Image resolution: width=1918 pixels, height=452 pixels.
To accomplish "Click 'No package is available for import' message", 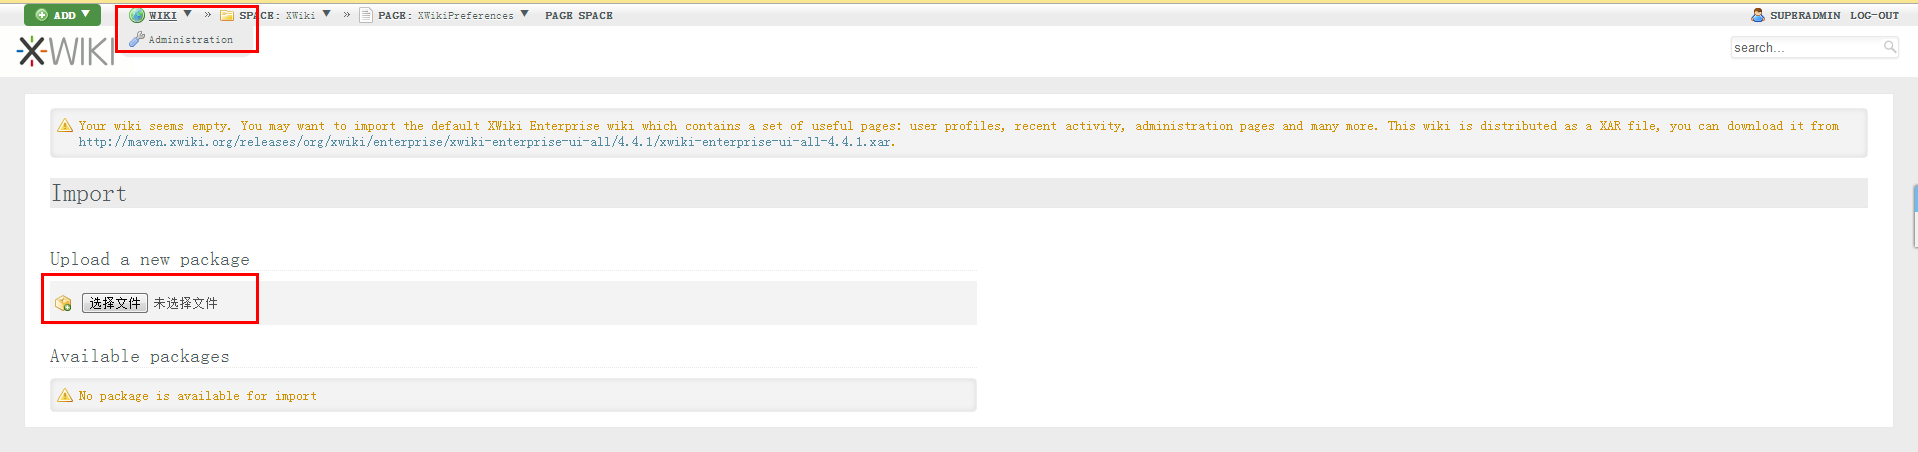I will coord(198,396).
